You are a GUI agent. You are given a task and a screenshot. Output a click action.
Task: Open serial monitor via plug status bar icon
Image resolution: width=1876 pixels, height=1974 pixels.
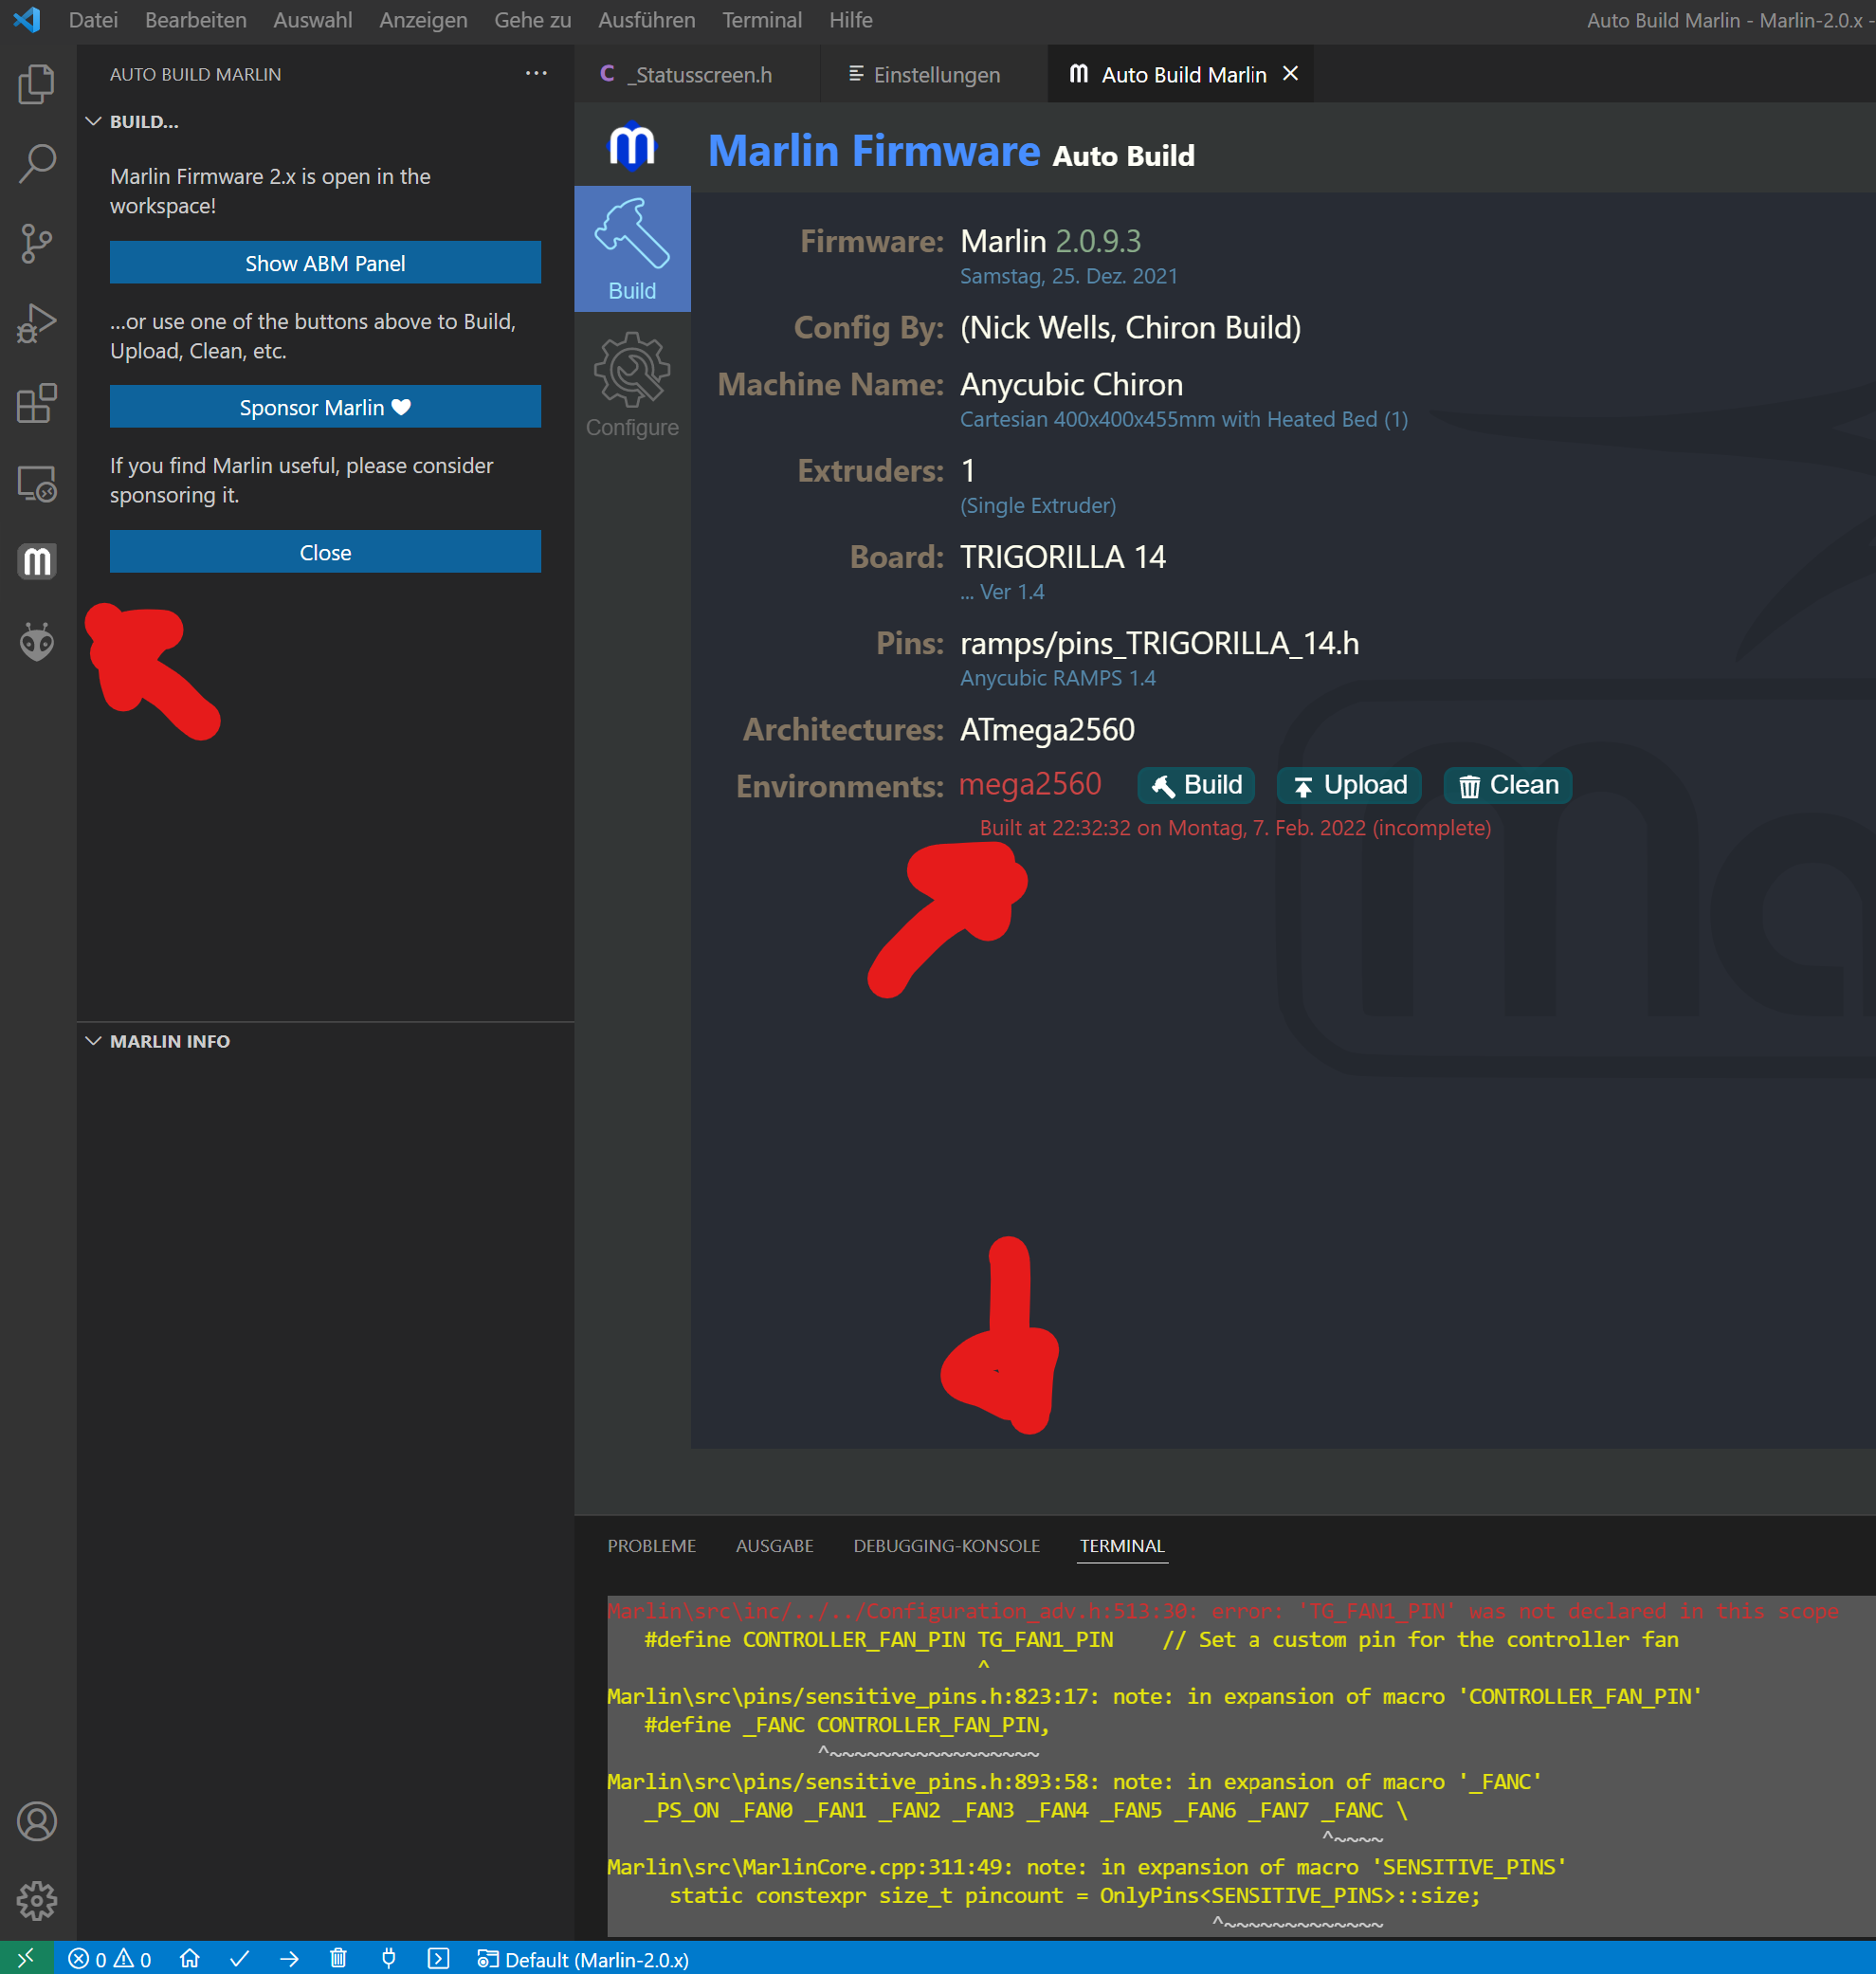[388, 1958]
